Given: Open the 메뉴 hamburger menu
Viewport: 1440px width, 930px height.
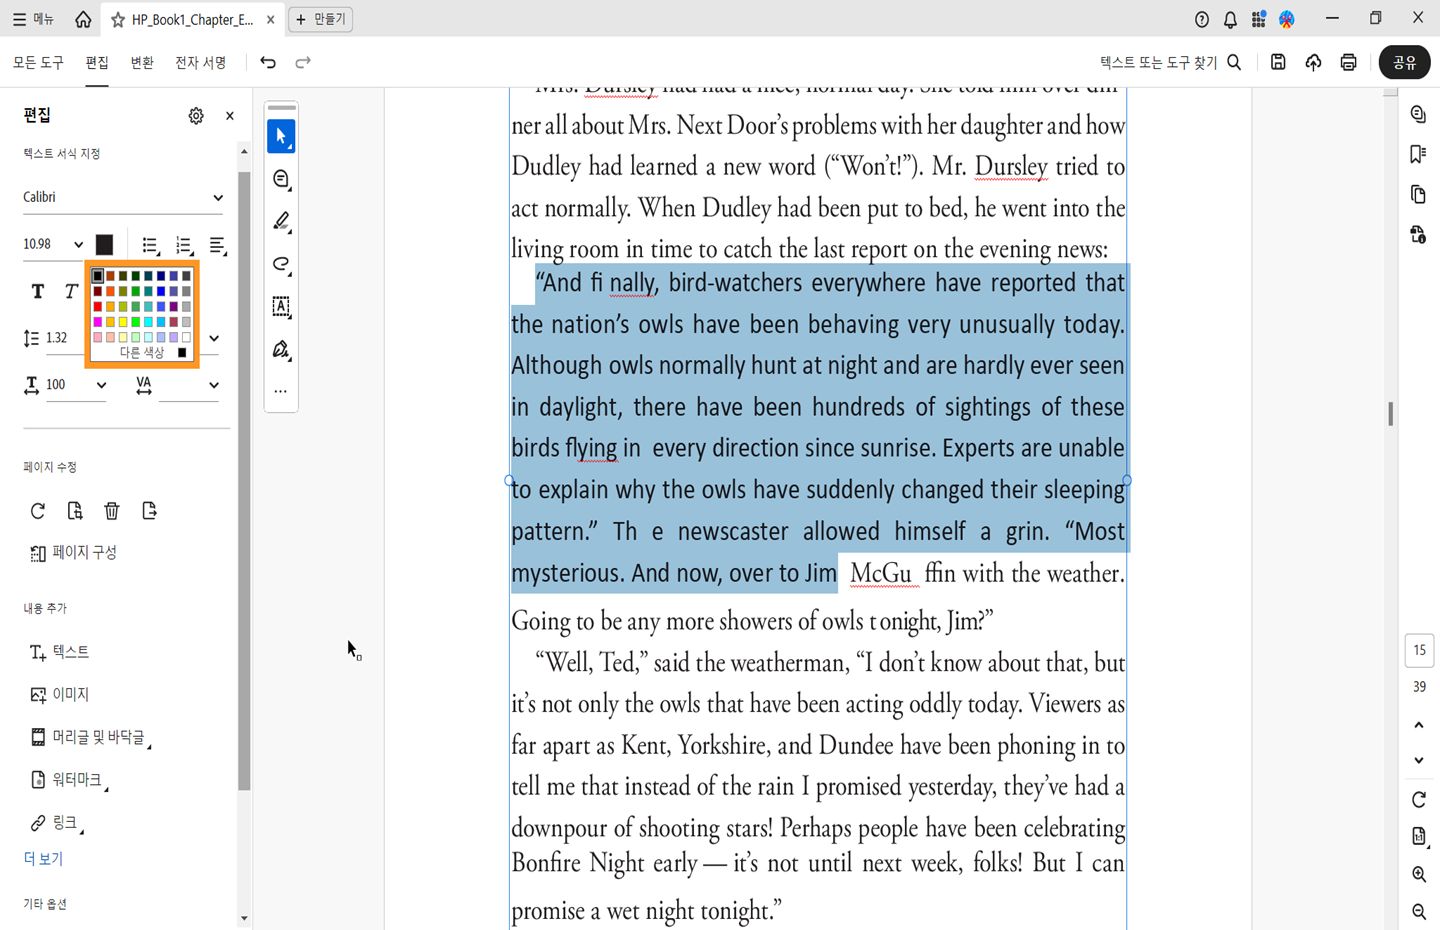Looking at the screenshot, I should pos(33,19).
